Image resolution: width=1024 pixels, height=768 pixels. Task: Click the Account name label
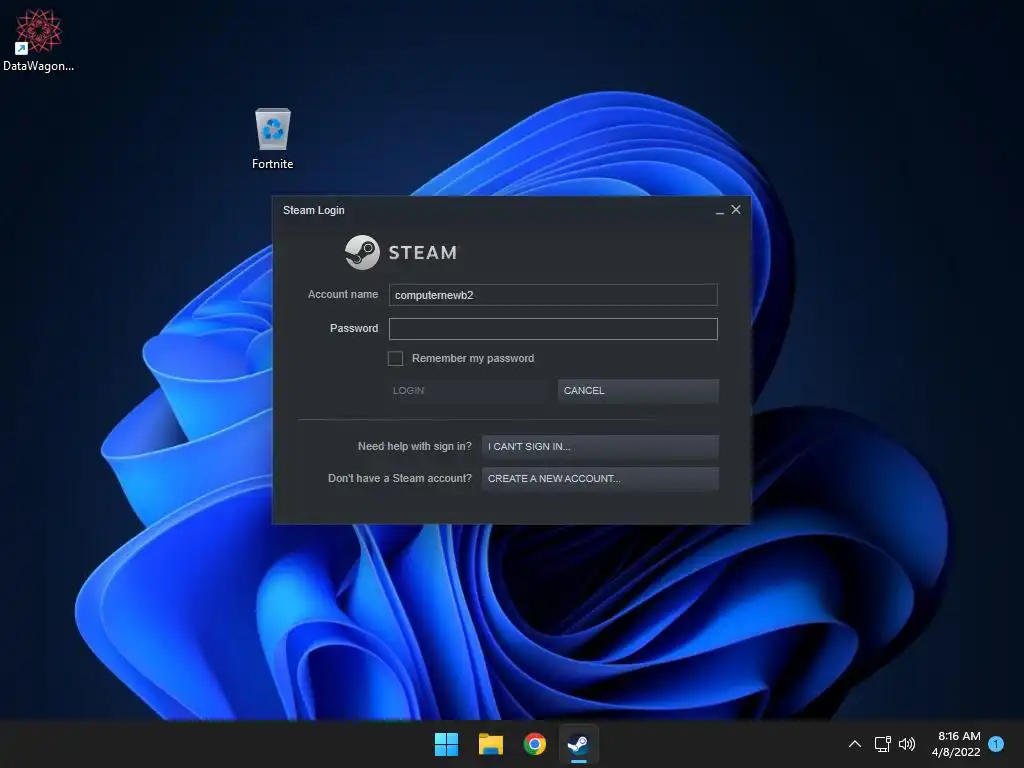point(343,295)
